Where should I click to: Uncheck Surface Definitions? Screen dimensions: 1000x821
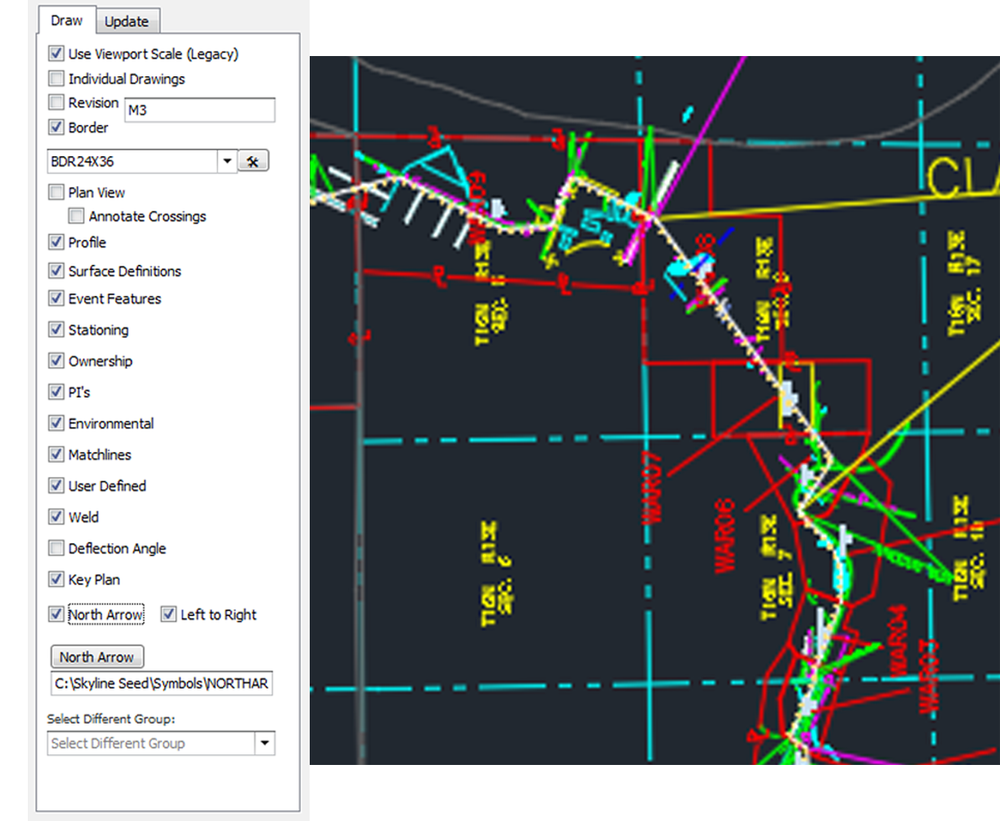point(56,270)
